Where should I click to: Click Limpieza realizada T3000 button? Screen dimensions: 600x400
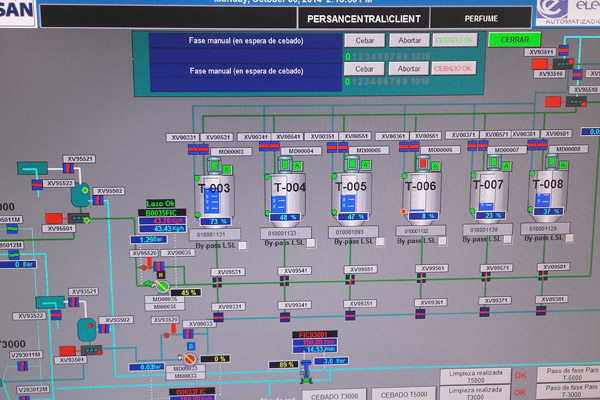[x=475, y=393]
